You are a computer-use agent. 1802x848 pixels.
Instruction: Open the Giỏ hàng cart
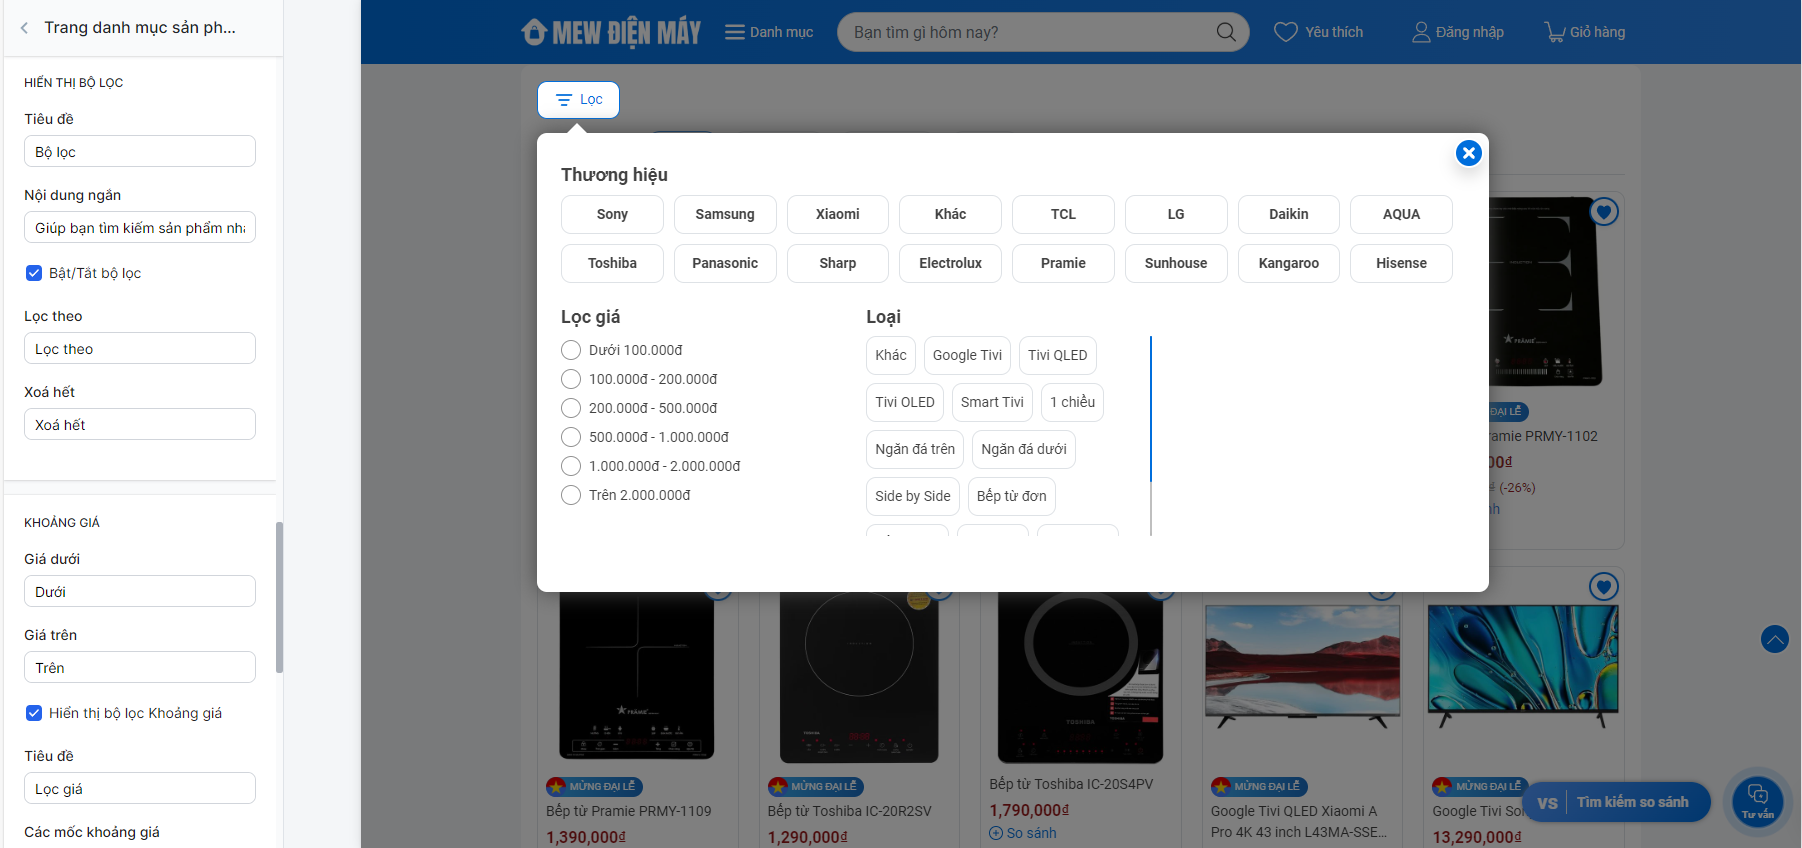coord(1585,32)
